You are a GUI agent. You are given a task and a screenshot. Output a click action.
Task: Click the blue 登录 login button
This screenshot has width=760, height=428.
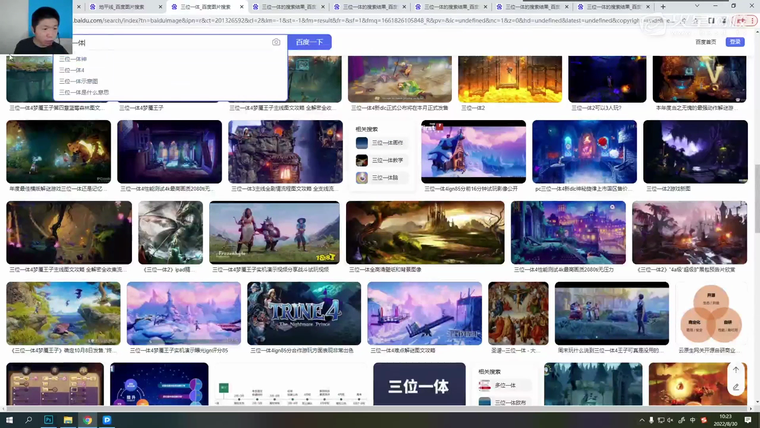pos(735,42)
